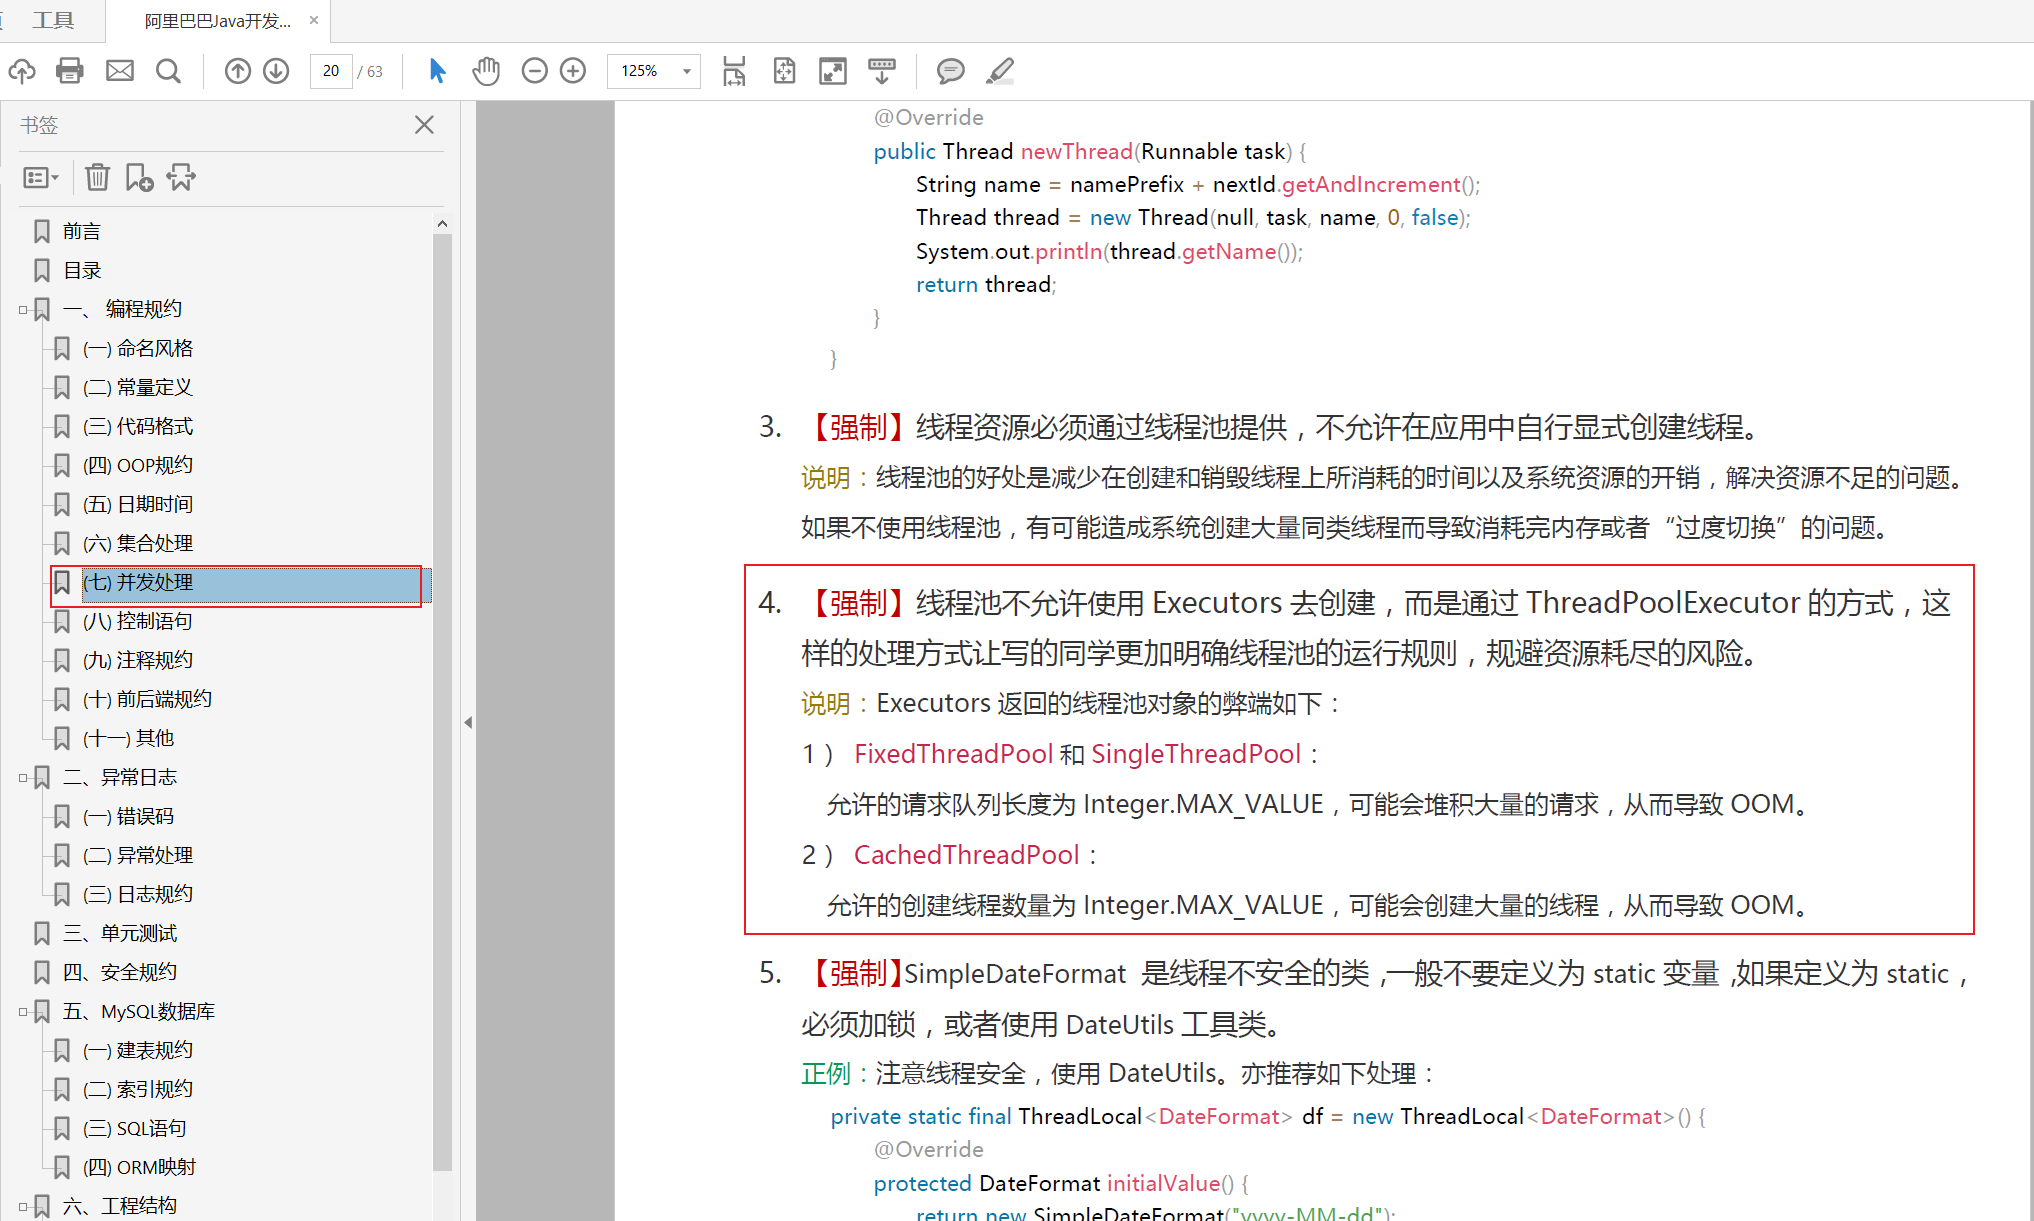The image size is (2034, 1221).
Task: Jump to (八) 控制语句 bookmark
Action: (138, 621)
